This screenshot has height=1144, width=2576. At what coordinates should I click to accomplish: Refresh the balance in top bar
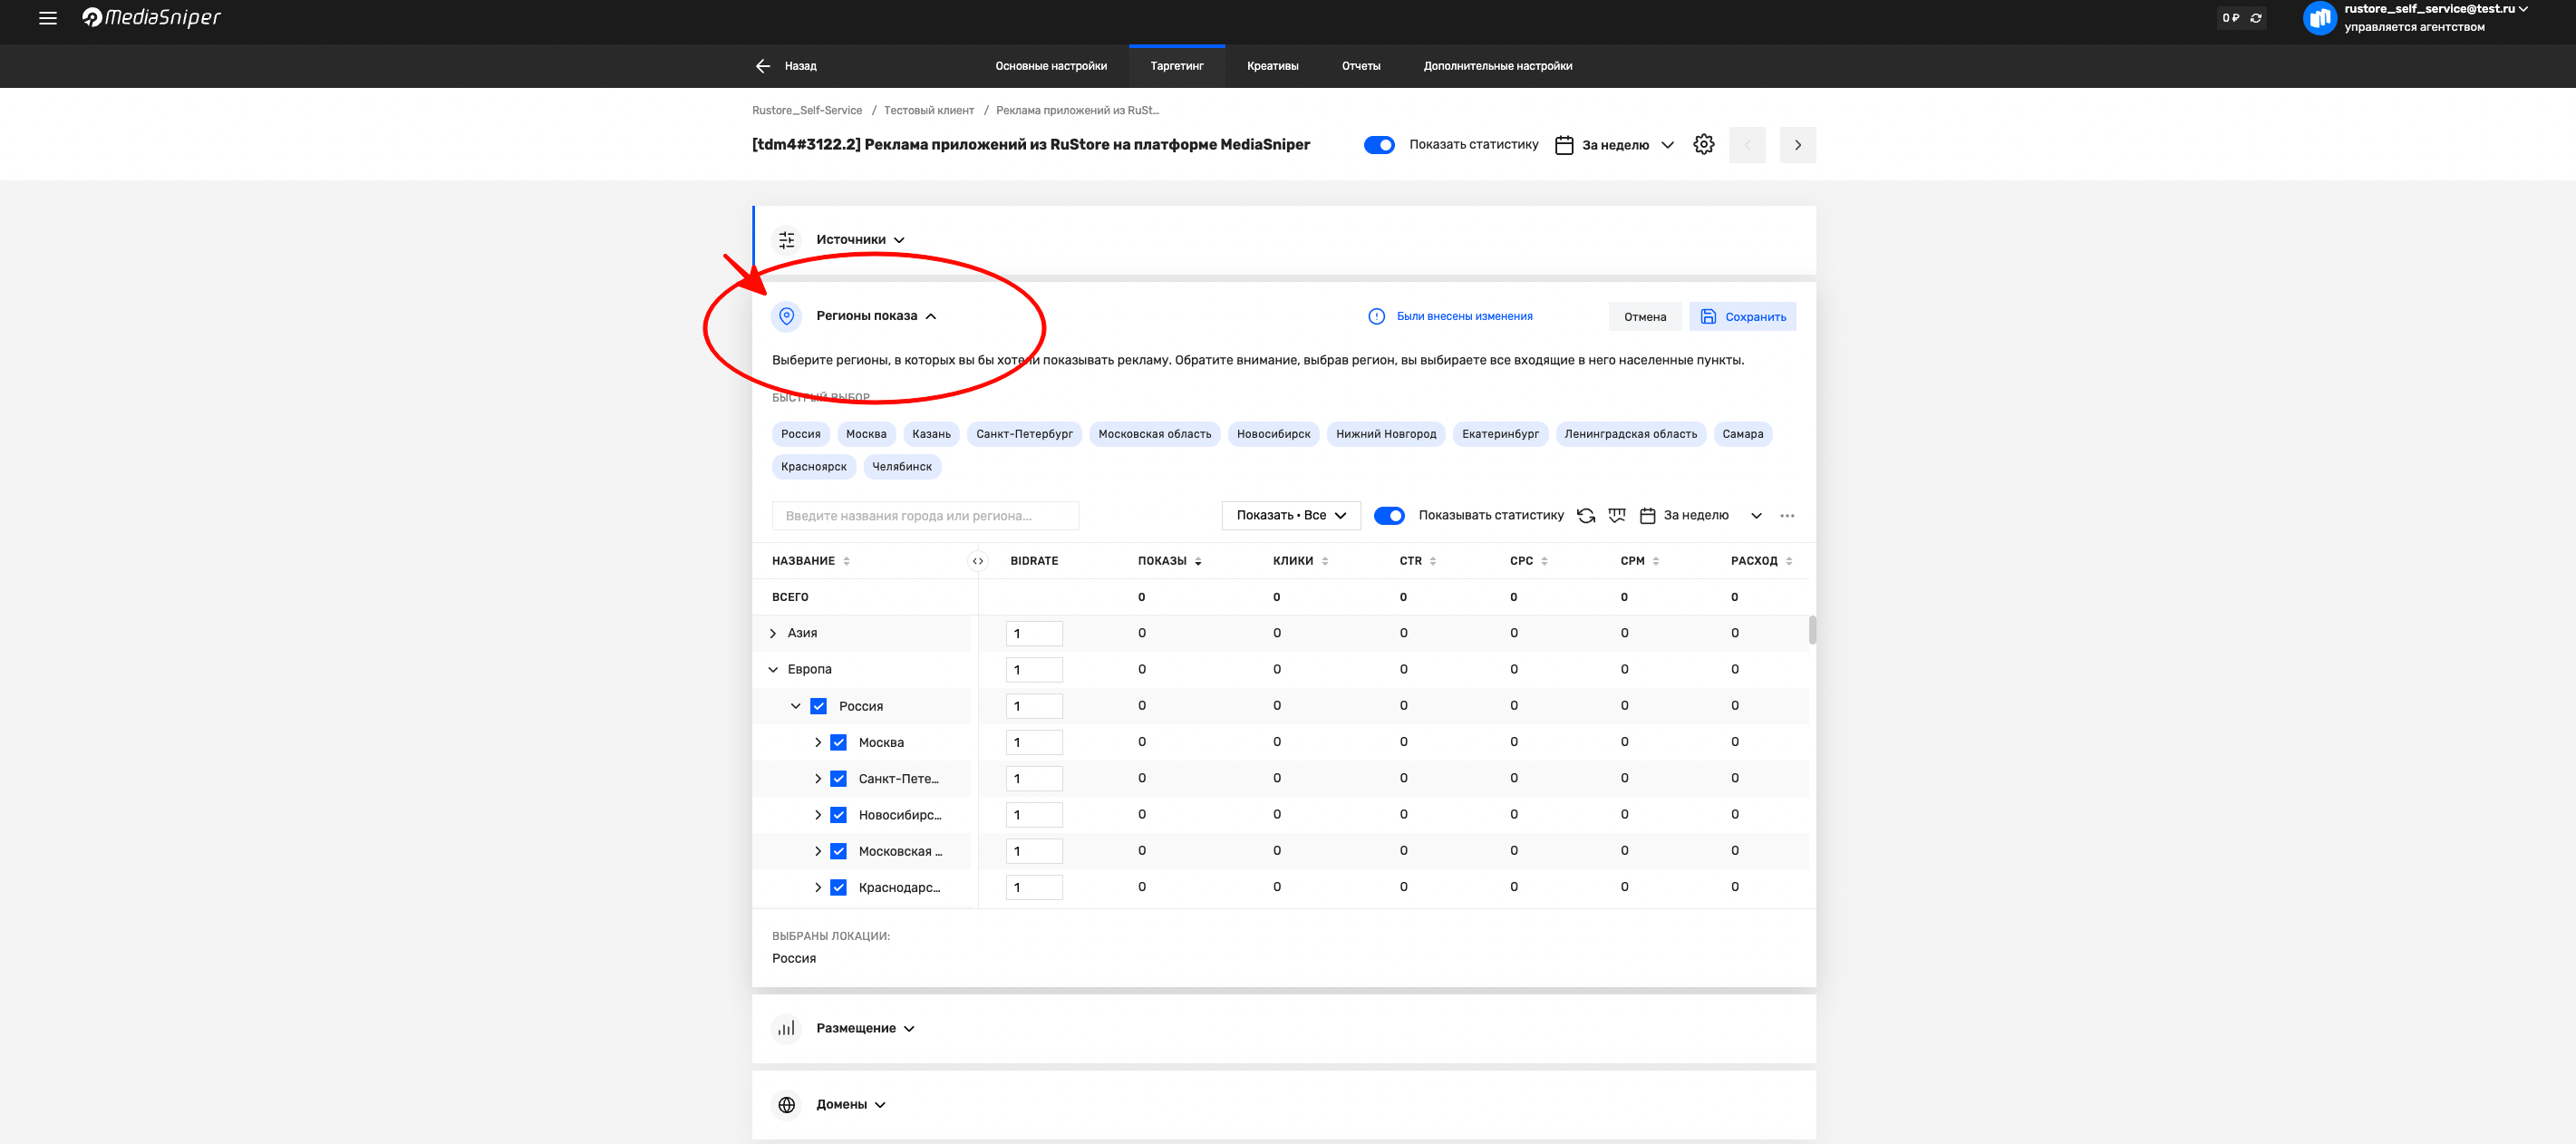tap(2256, 18)
